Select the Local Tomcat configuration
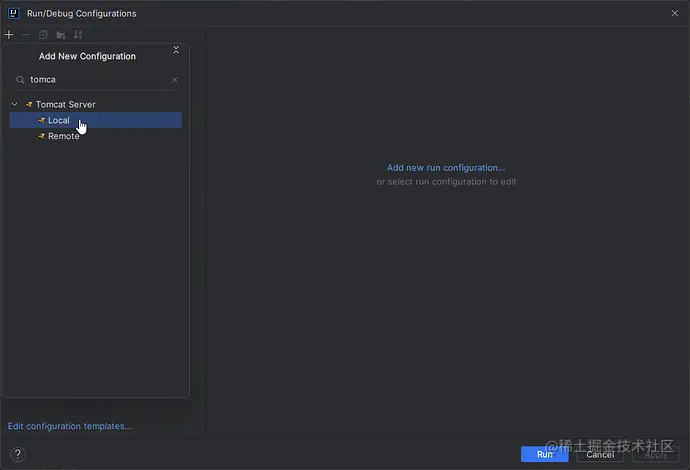 pyautogui.click(x=95, y=120)
